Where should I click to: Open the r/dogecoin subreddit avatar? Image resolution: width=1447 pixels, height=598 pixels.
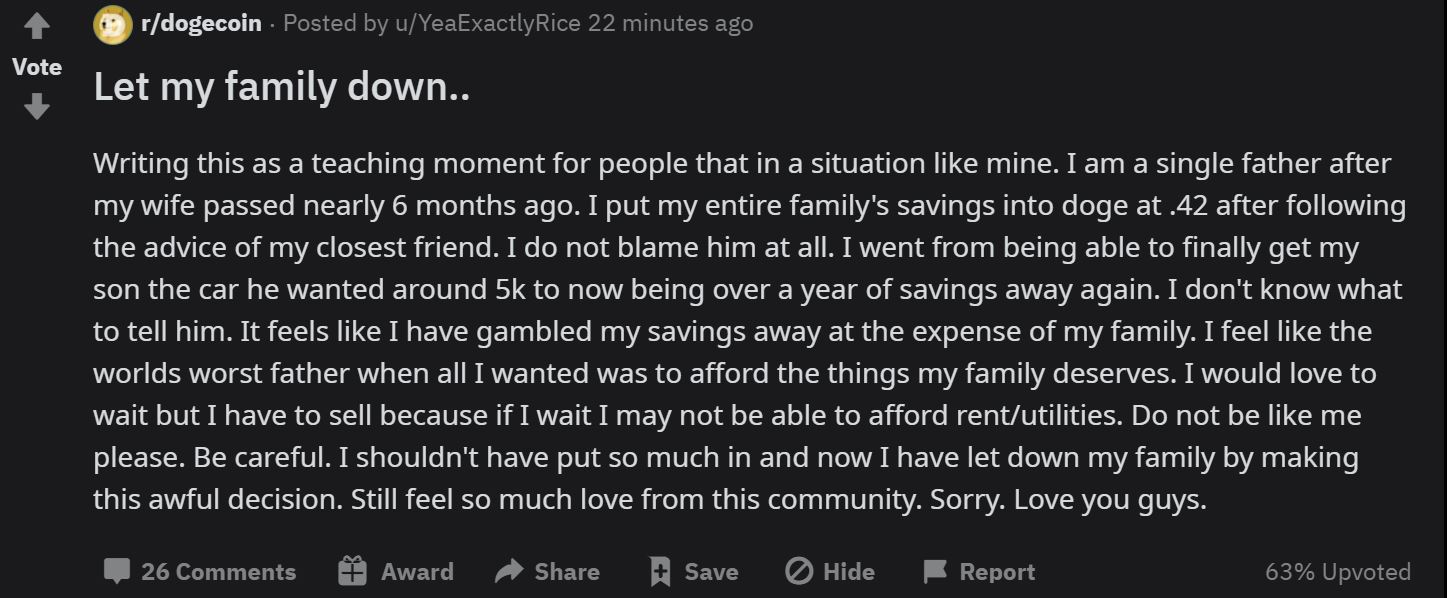click(x=113, y=24)
